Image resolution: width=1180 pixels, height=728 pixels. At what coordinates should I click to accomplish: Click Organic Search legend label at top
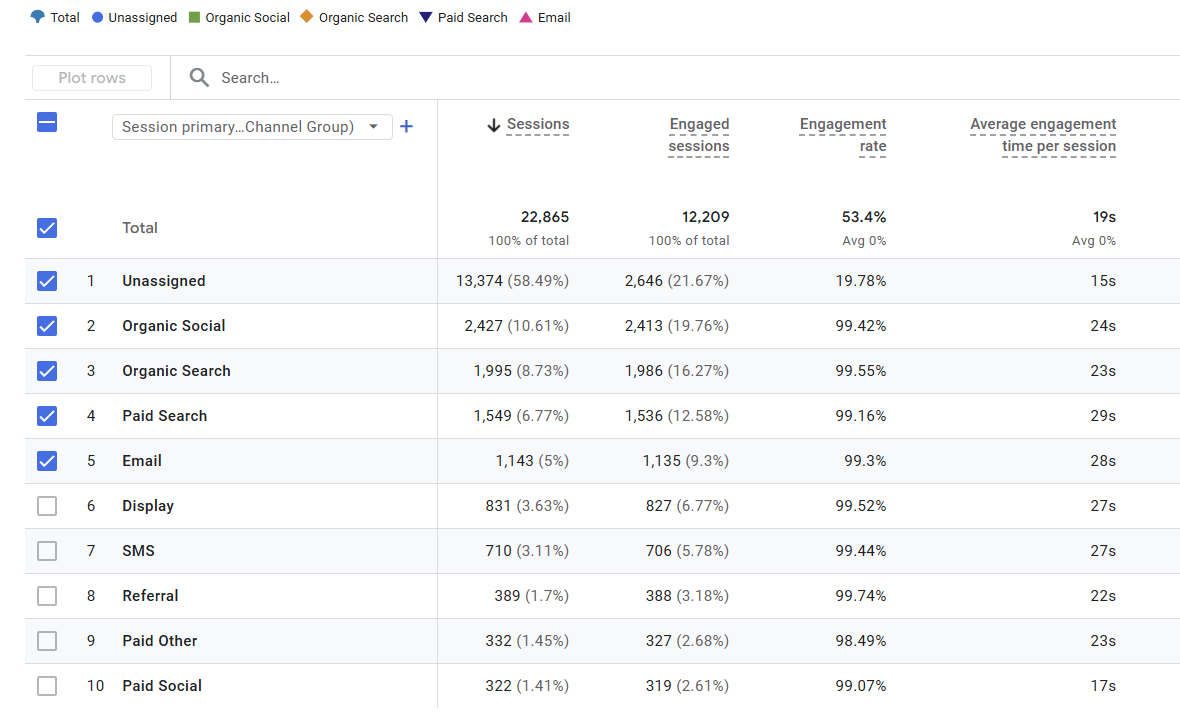pos(363,17)
